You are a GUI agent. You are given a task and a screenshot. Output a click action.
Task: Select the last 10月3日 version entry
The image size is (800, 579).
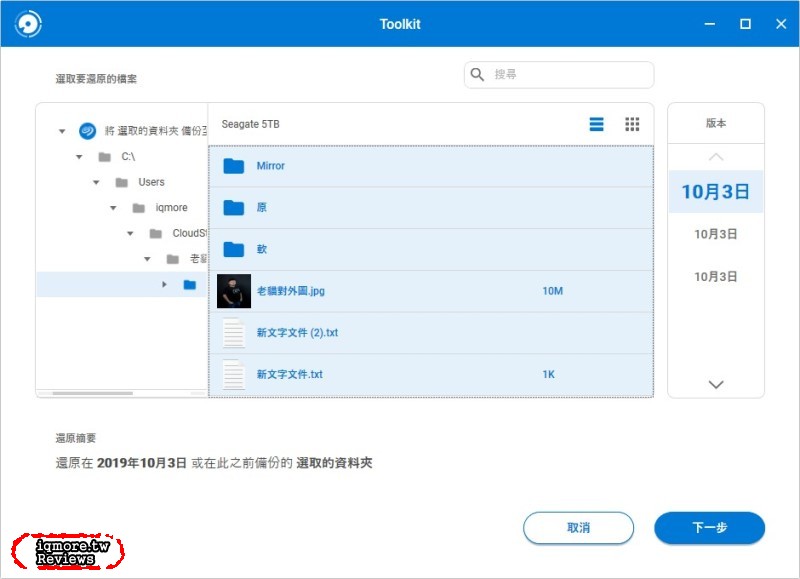click(x=715, y=276)
